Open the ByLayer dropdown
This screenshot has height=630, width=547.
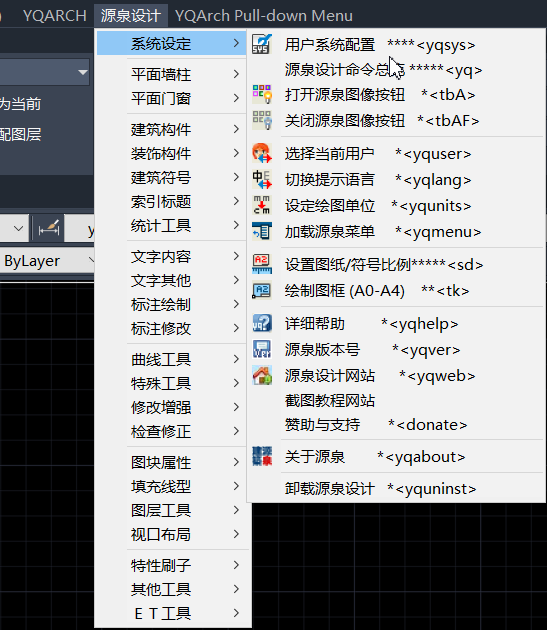[47, 261]
